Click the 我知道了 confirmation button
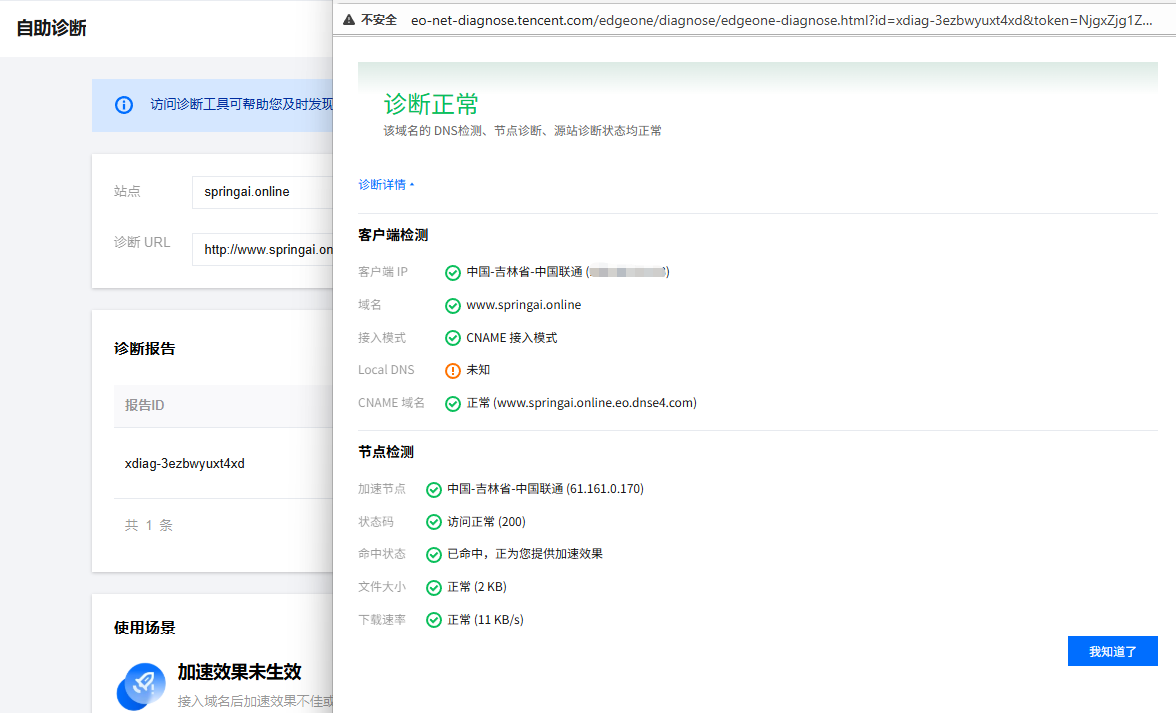 pyautogui.click(x=1112, y=651)
